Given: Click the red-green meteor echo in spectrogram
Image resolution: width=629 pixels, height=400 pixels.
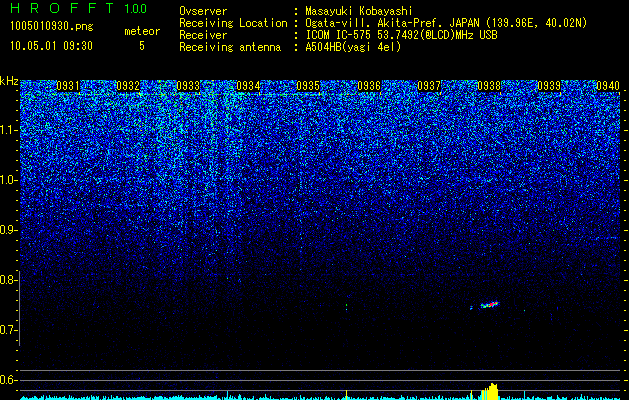Looking at the screenshot, I should 489,305.
